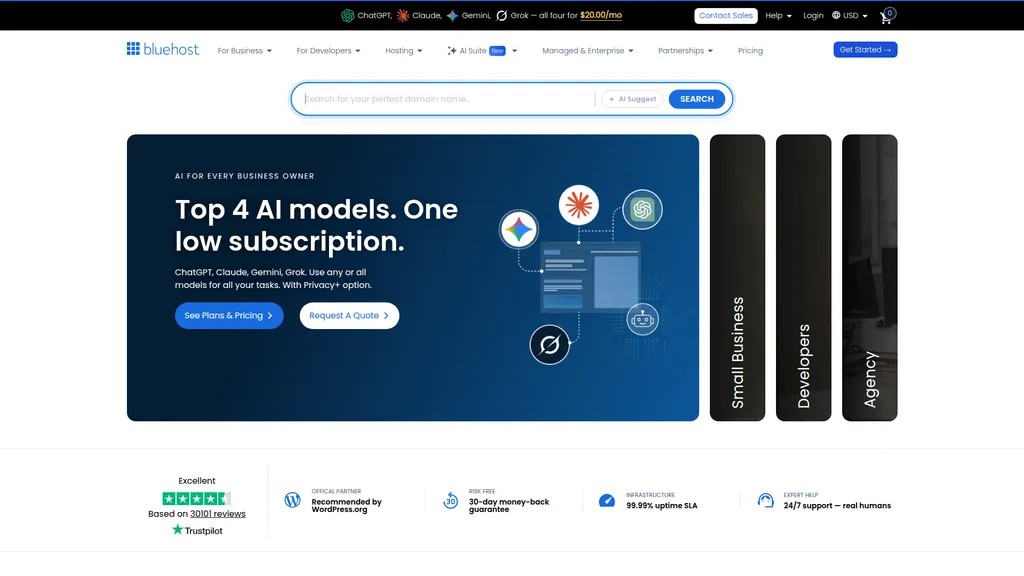Open the shopping cart icon
The image size is (1024, 576).
[x=886, y=16]
